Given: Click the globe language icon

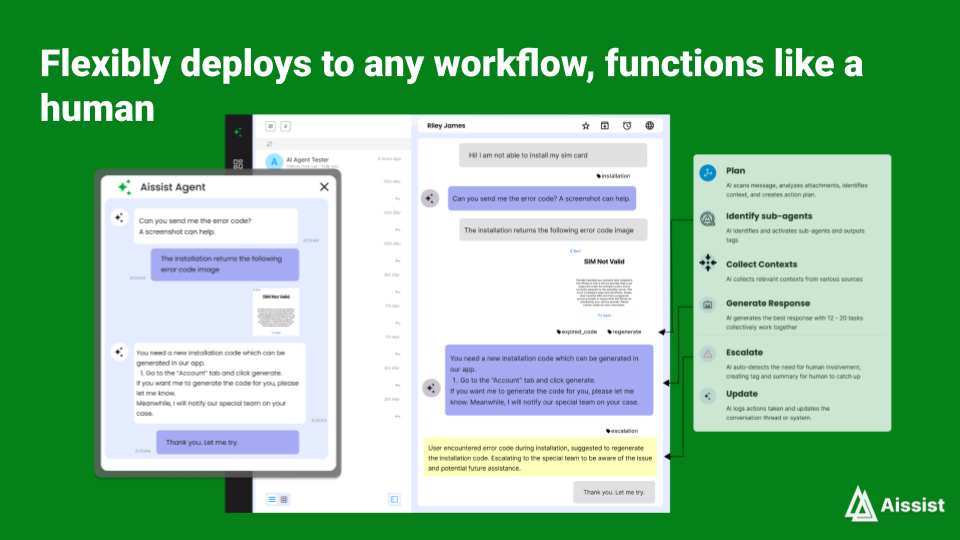Looking at the screenshot, I should 650,126.
